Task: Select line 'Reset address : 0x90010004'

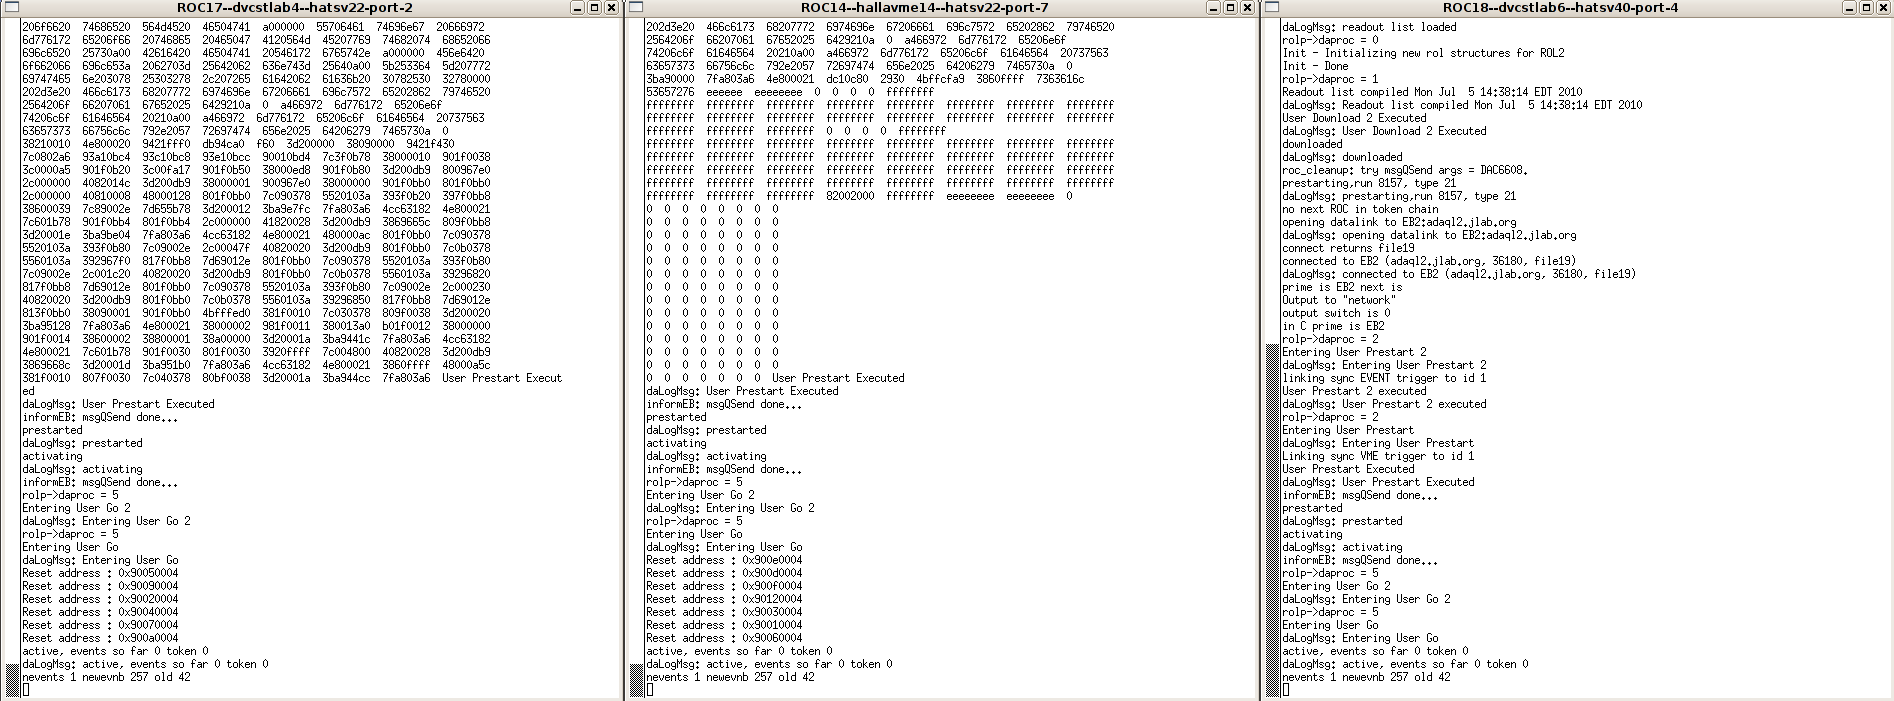Action: click(724, 625)
